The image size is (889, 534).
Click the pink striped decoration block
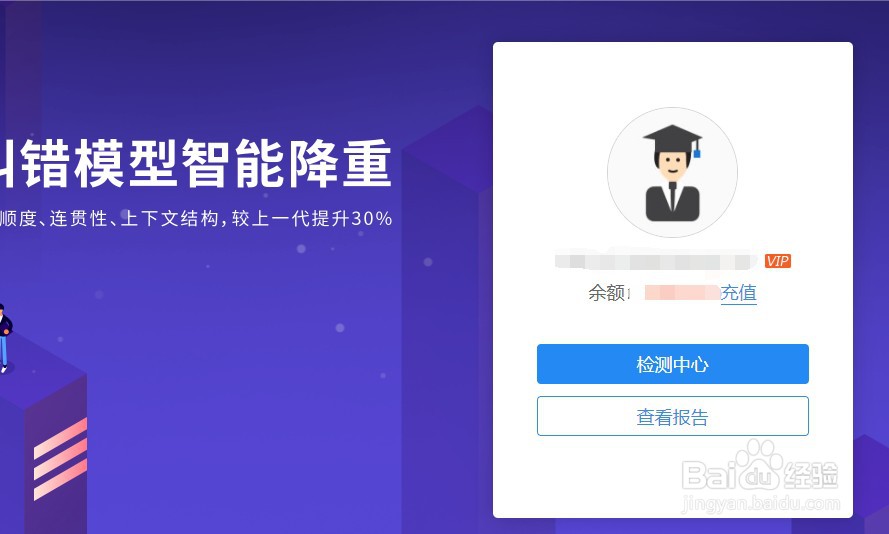coord(60,459)
